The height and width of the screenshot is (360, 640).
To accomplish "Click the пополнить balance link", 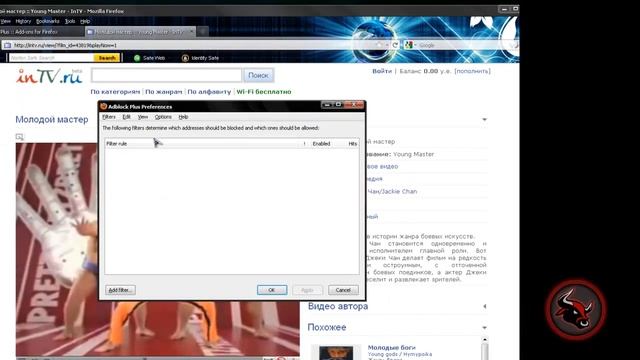I will coord(473,71).
